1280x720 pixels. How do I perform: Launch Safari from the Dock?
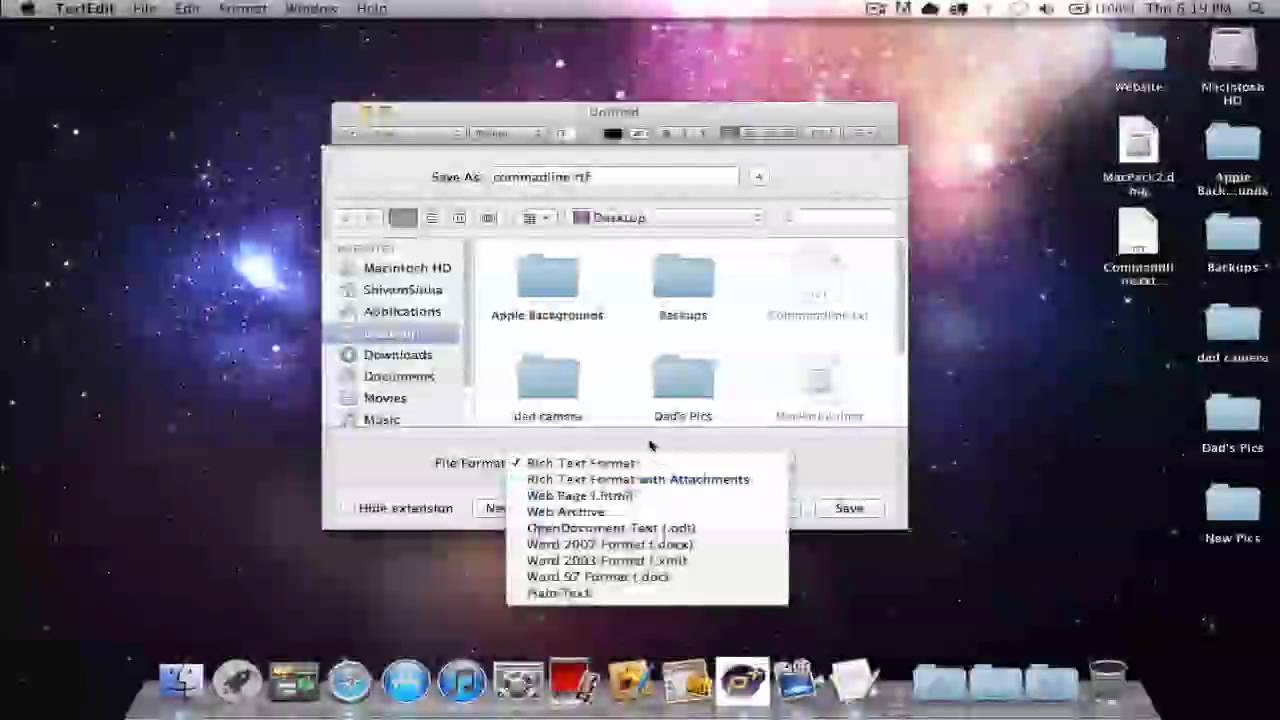[x=350, y=682]
